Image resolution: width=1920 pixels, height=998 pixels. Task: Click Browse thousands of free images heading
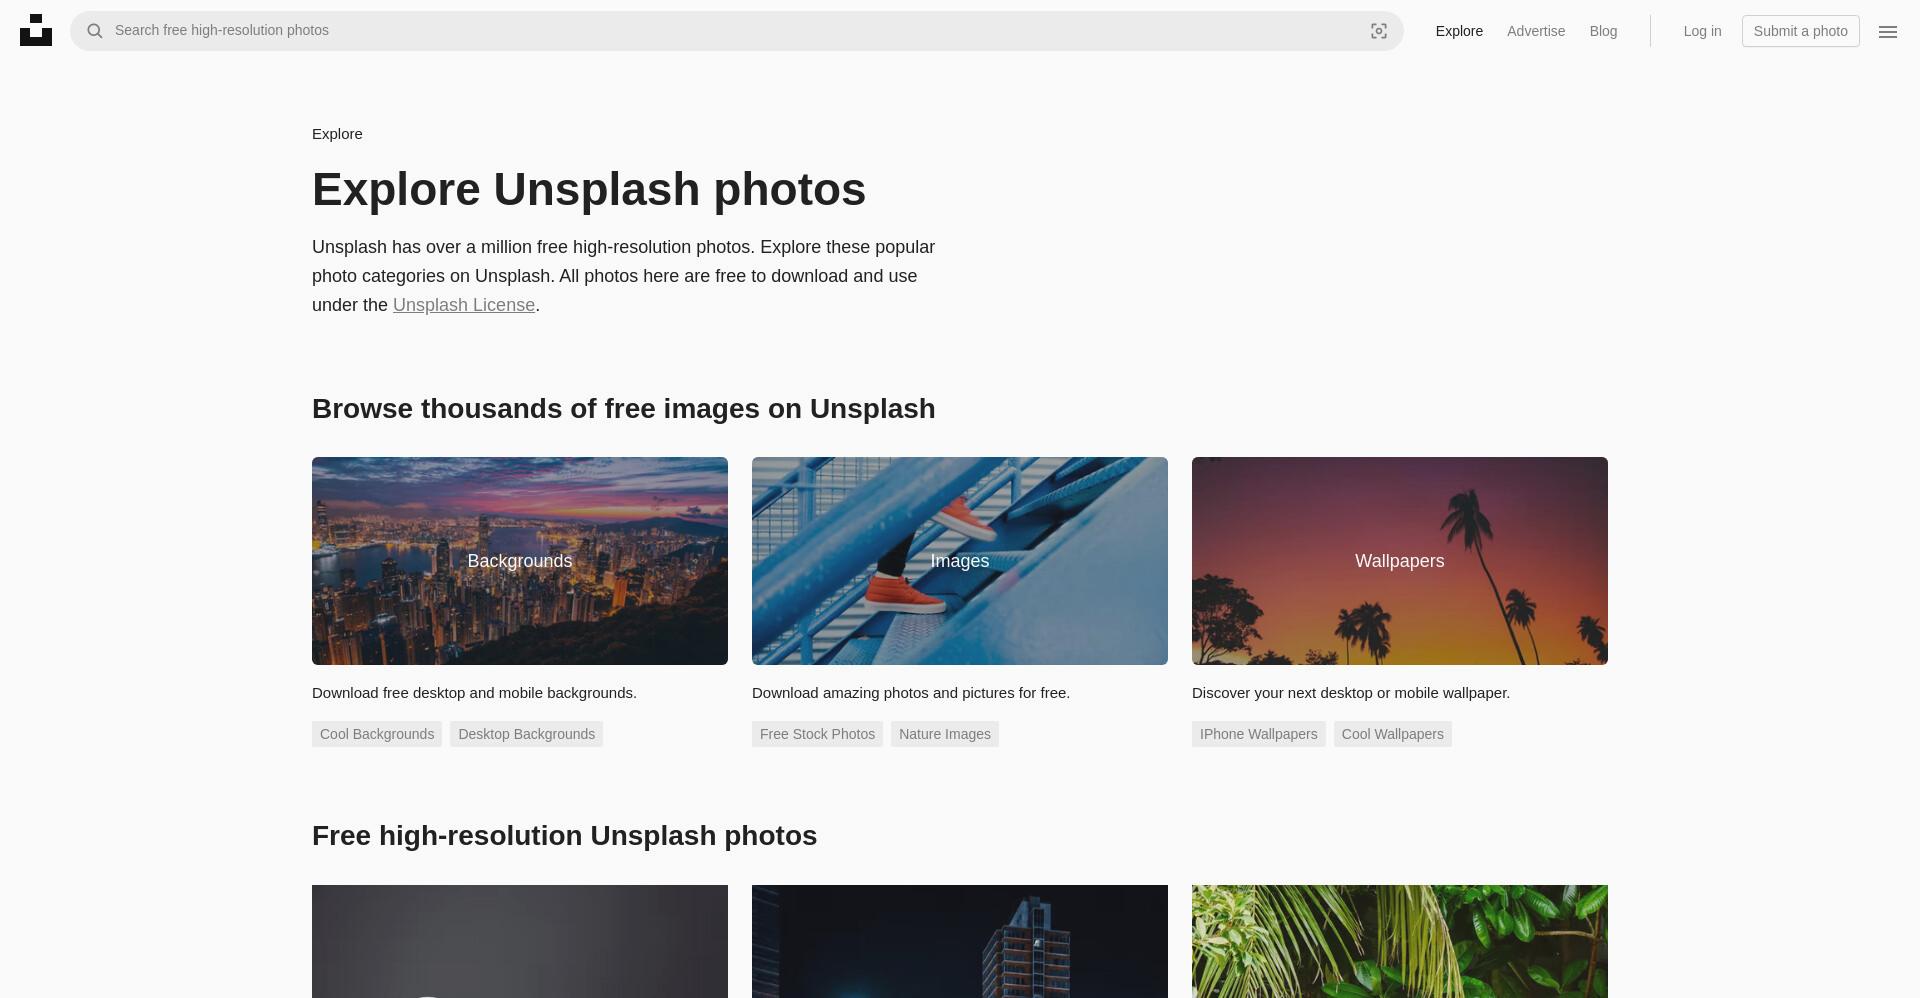click(624, 409)
